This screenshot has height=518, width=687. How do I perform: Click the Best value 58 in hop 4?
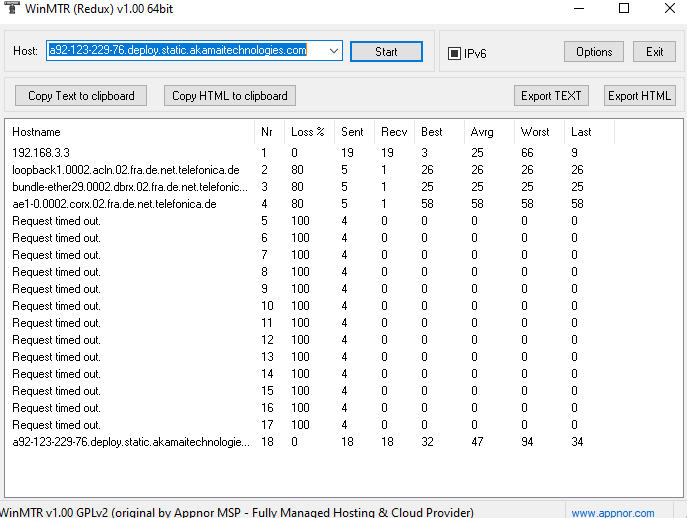pyautogui.click(x=427, y=204)
